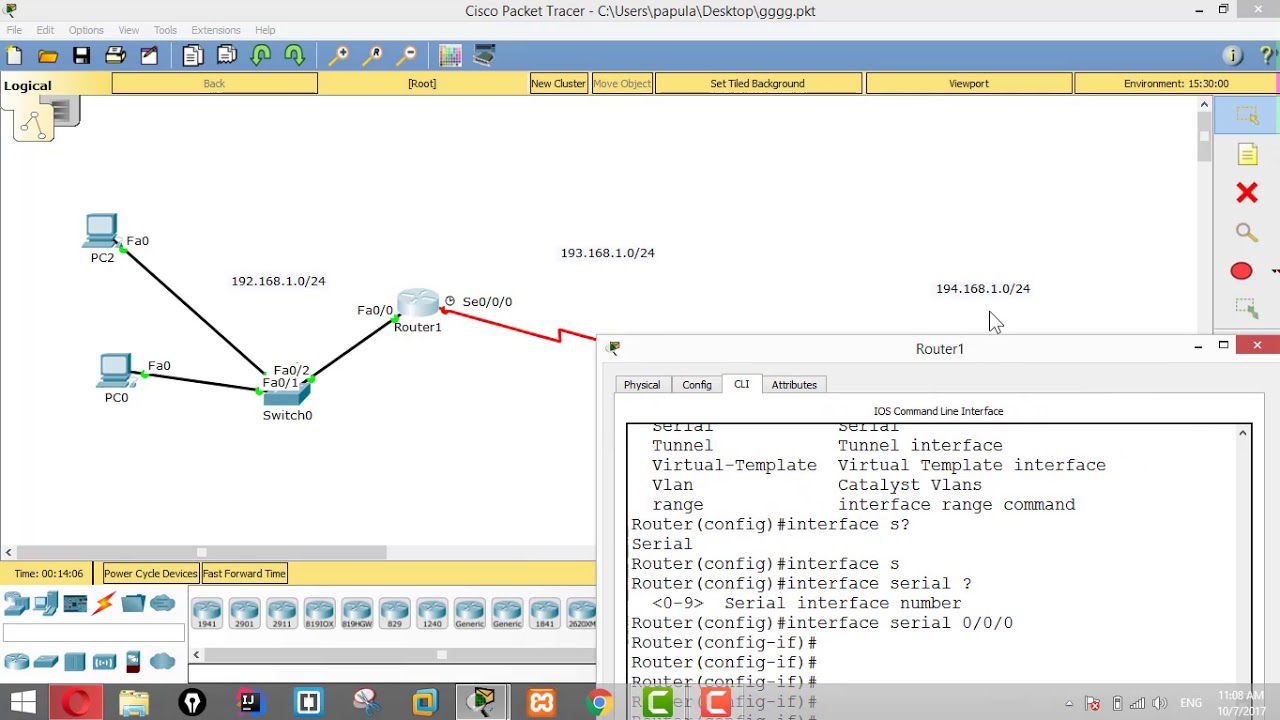This screenshot has width=1280, height=720.
Task: Print the workspace with the printer icon
Action: point(115,56)
